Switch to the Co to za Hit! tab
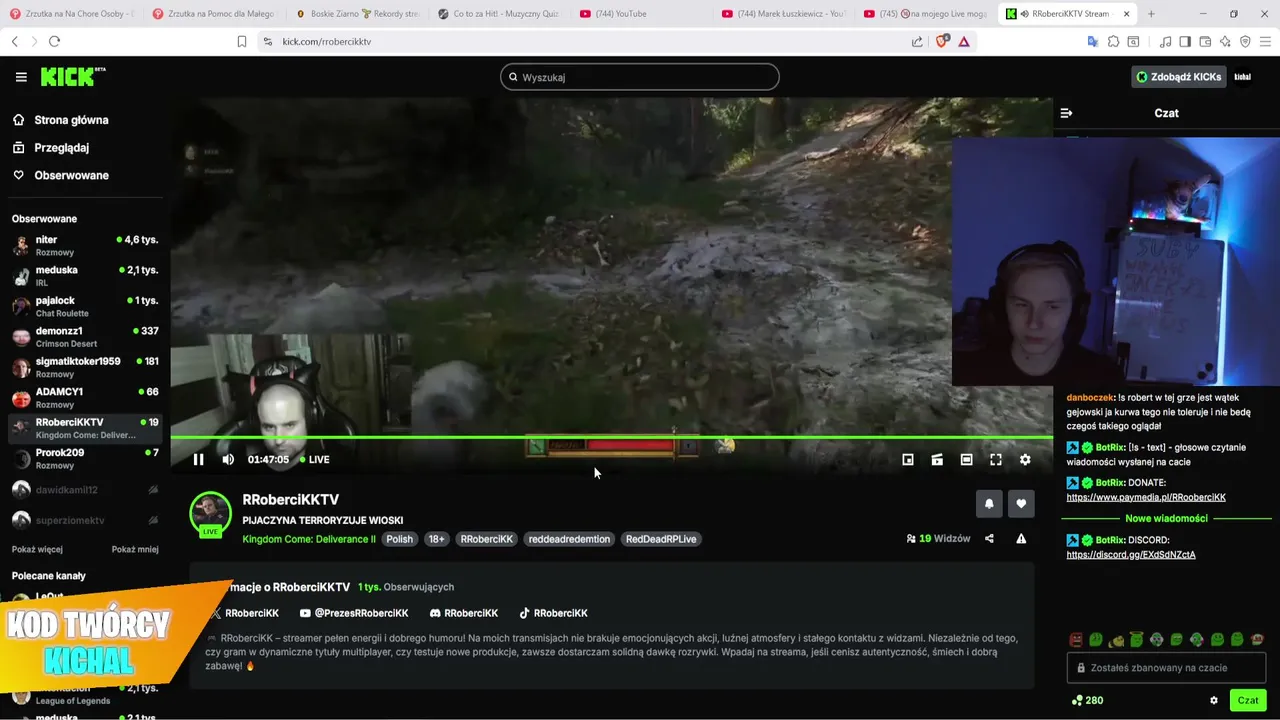Viewport: 1280px width, 720px height. pos(499,14)
